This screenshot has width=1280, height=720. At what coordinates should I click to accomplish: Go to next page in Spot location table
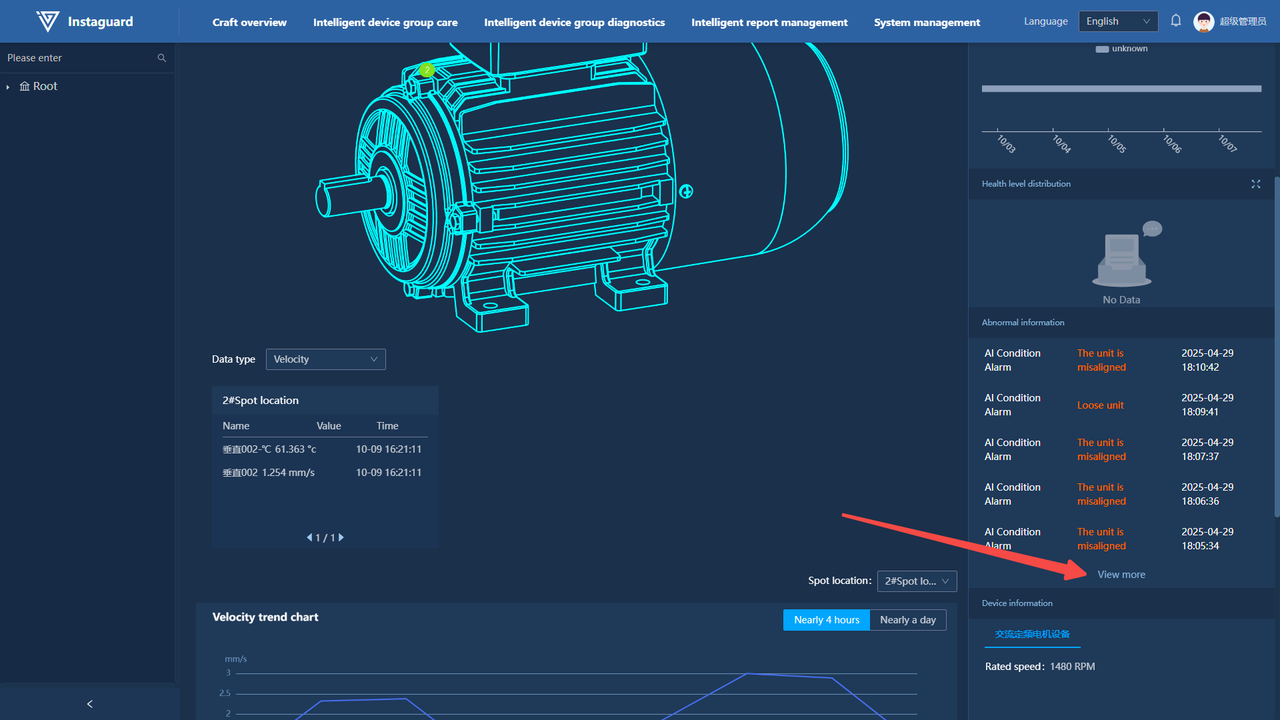click(341, 538)
